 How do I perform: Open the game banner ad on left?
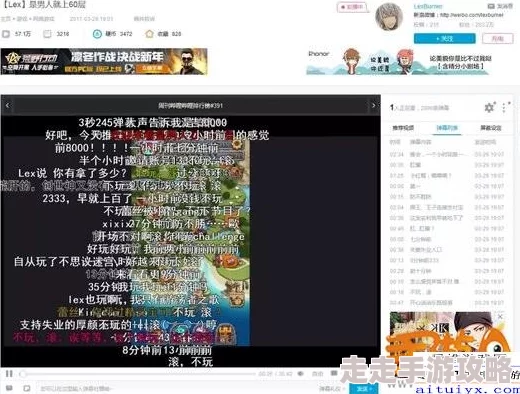pos(104,61)
